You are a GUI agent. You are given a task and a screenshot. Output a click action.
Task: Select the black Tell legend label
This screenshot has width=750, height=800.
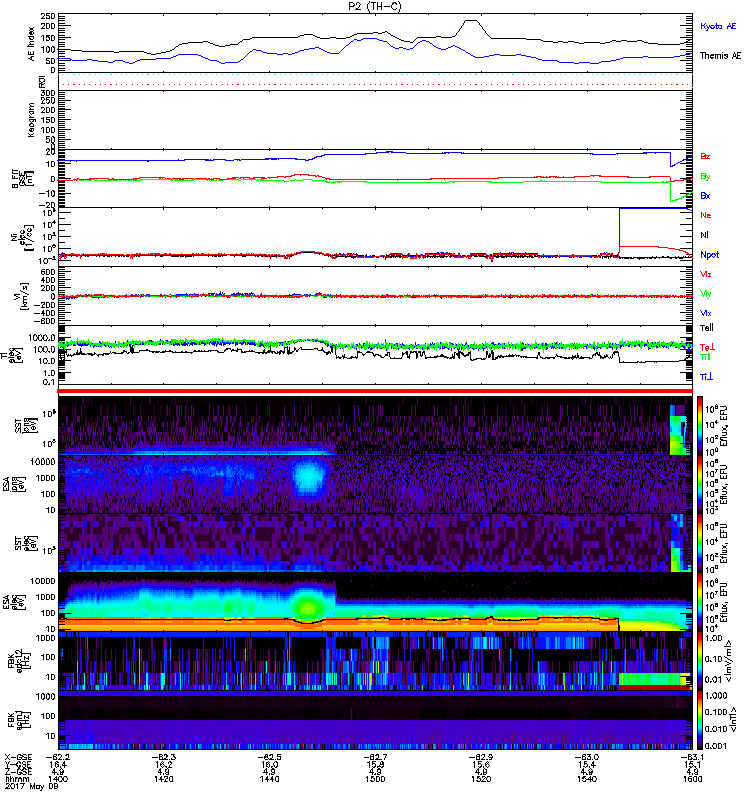click(707, 328)
